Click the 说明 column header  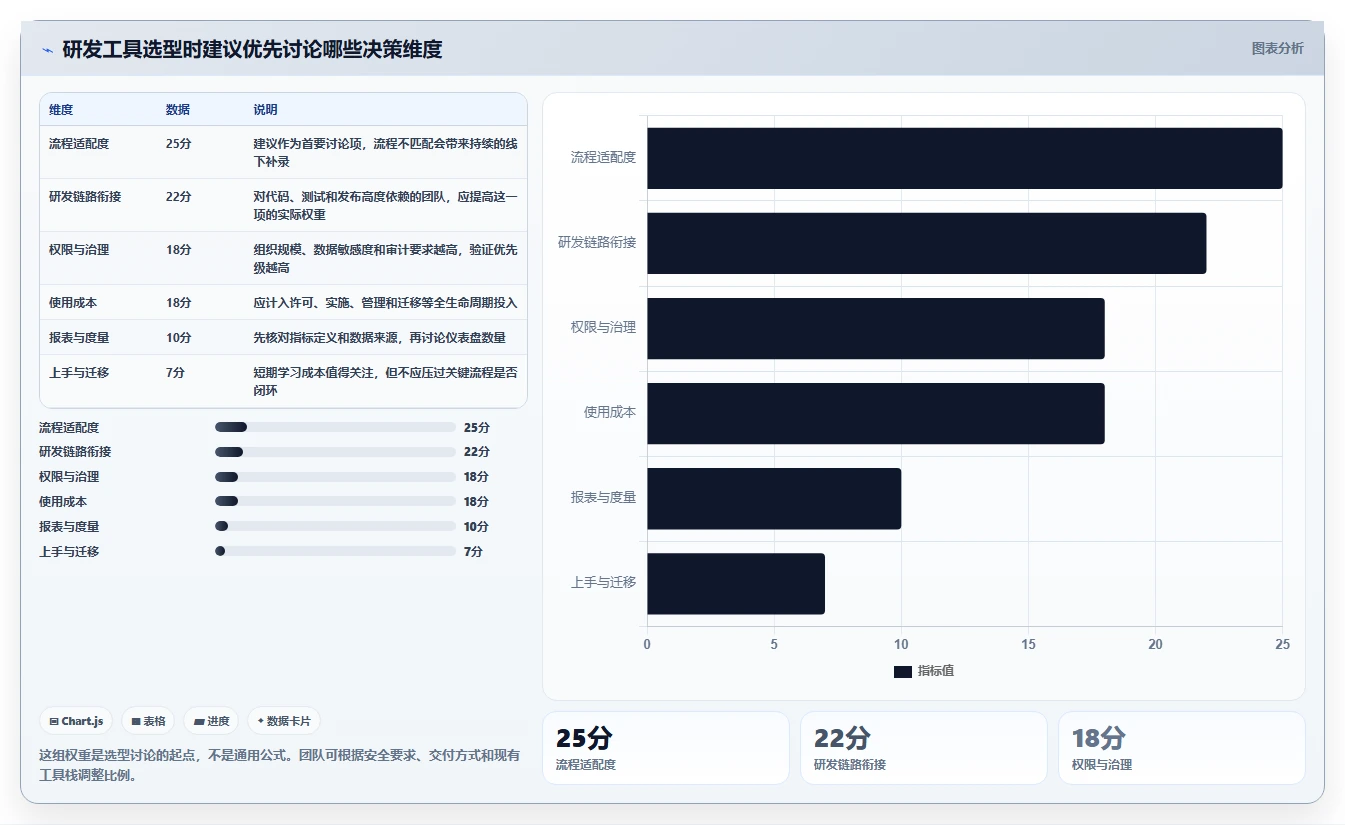click(265, 110)
